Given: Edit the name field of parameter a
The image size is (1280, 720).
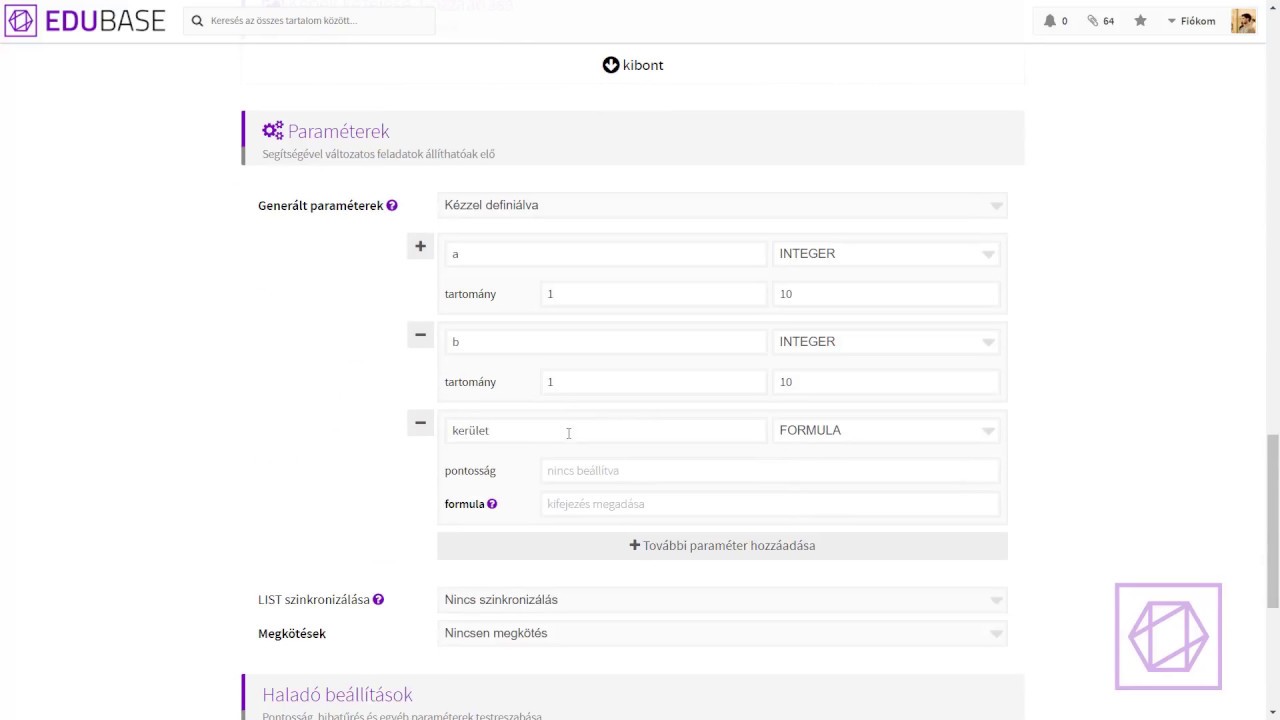Looking at the screenshot, I should click(x=606, y=254).
